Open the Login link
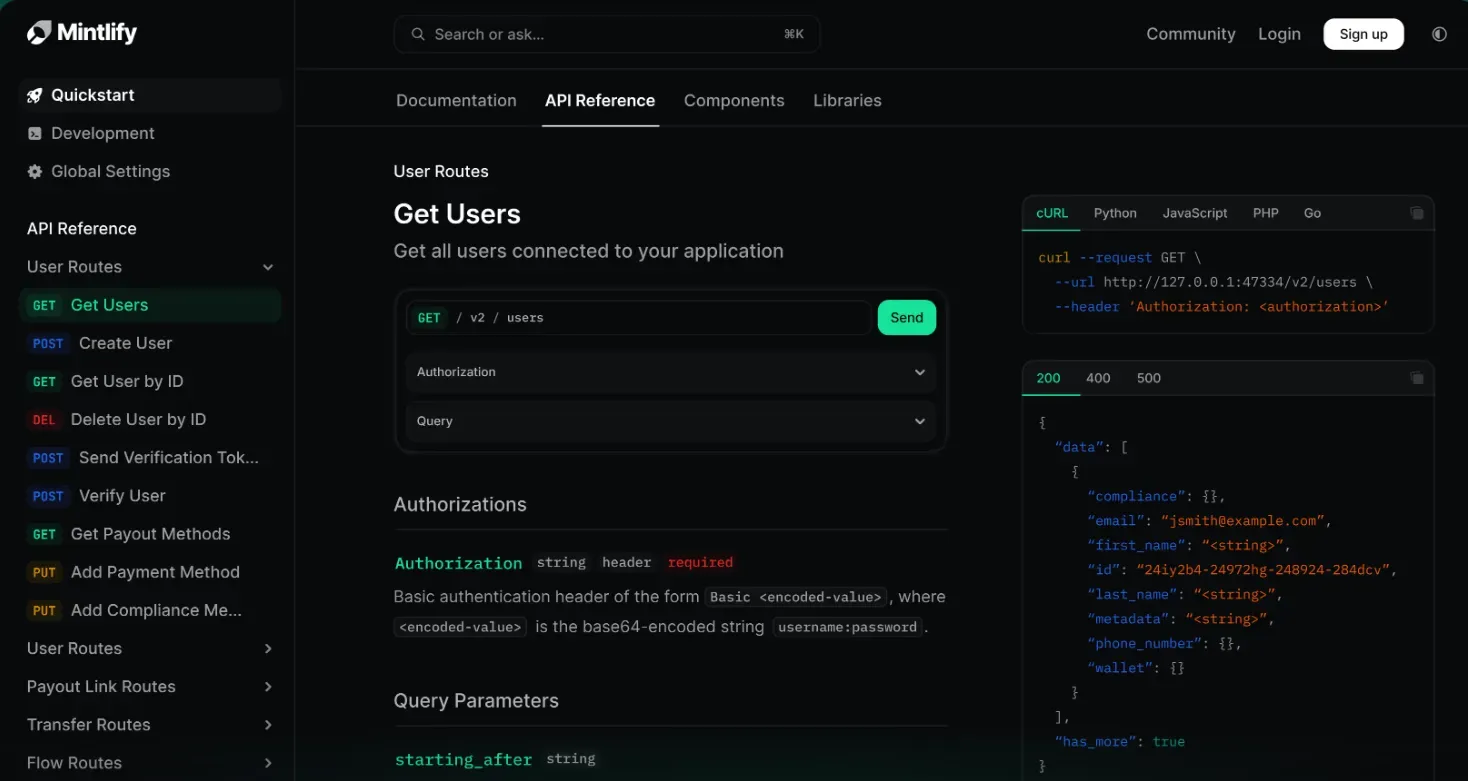Viewport: 1468px width, 781px height. (x=1279, y=34)
